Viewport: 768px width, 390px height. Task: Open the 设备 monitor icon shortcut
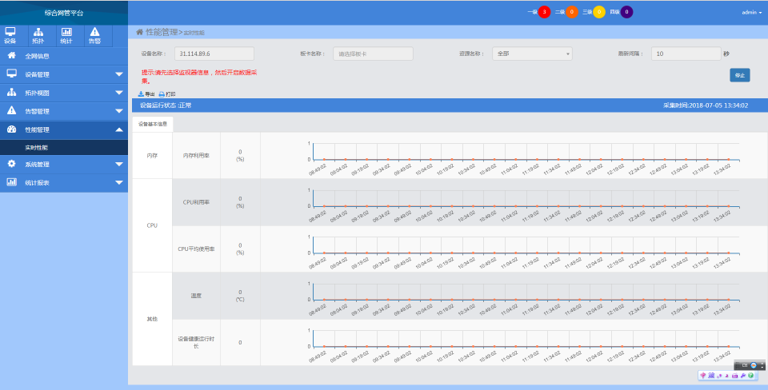tap(10, 35)
